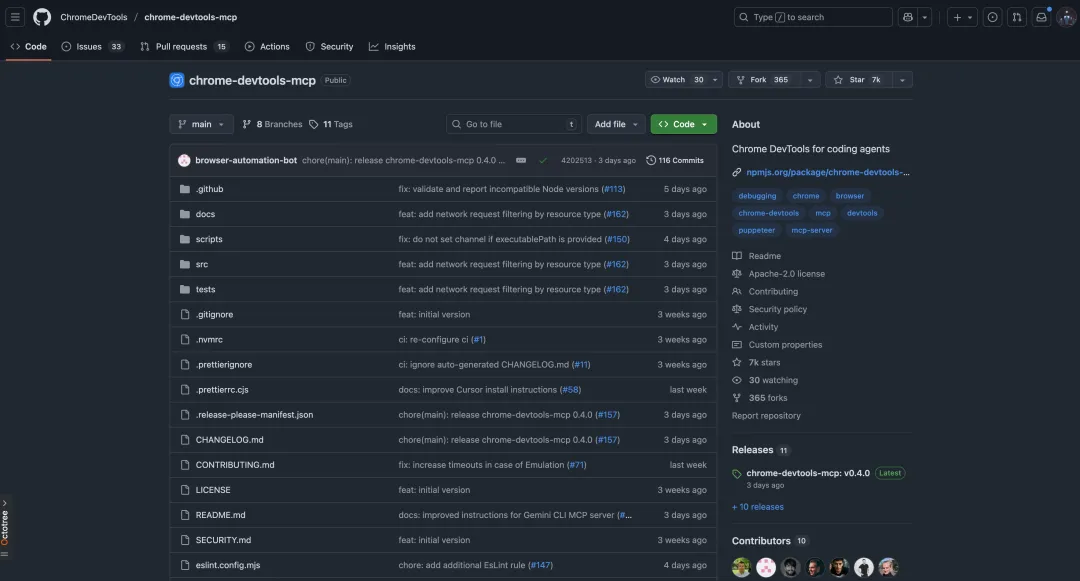Switch to the Code tab

click(28, 47)
